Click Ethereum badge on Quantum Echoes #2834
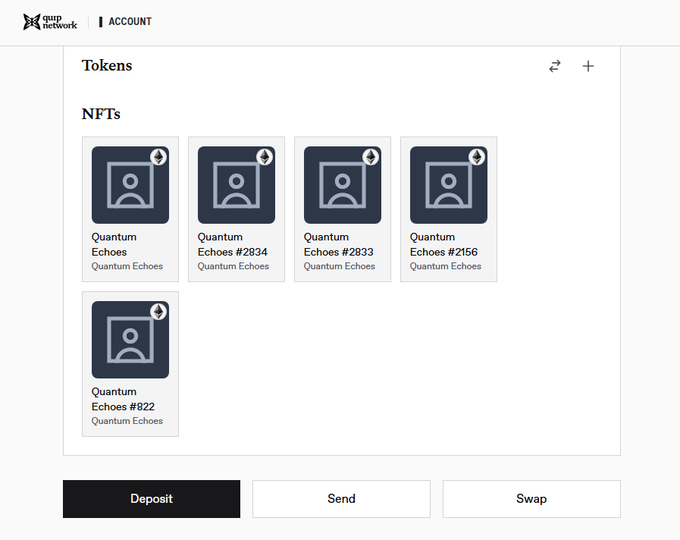The height and width of the screenshot is (540, 680). coord(265,157)
